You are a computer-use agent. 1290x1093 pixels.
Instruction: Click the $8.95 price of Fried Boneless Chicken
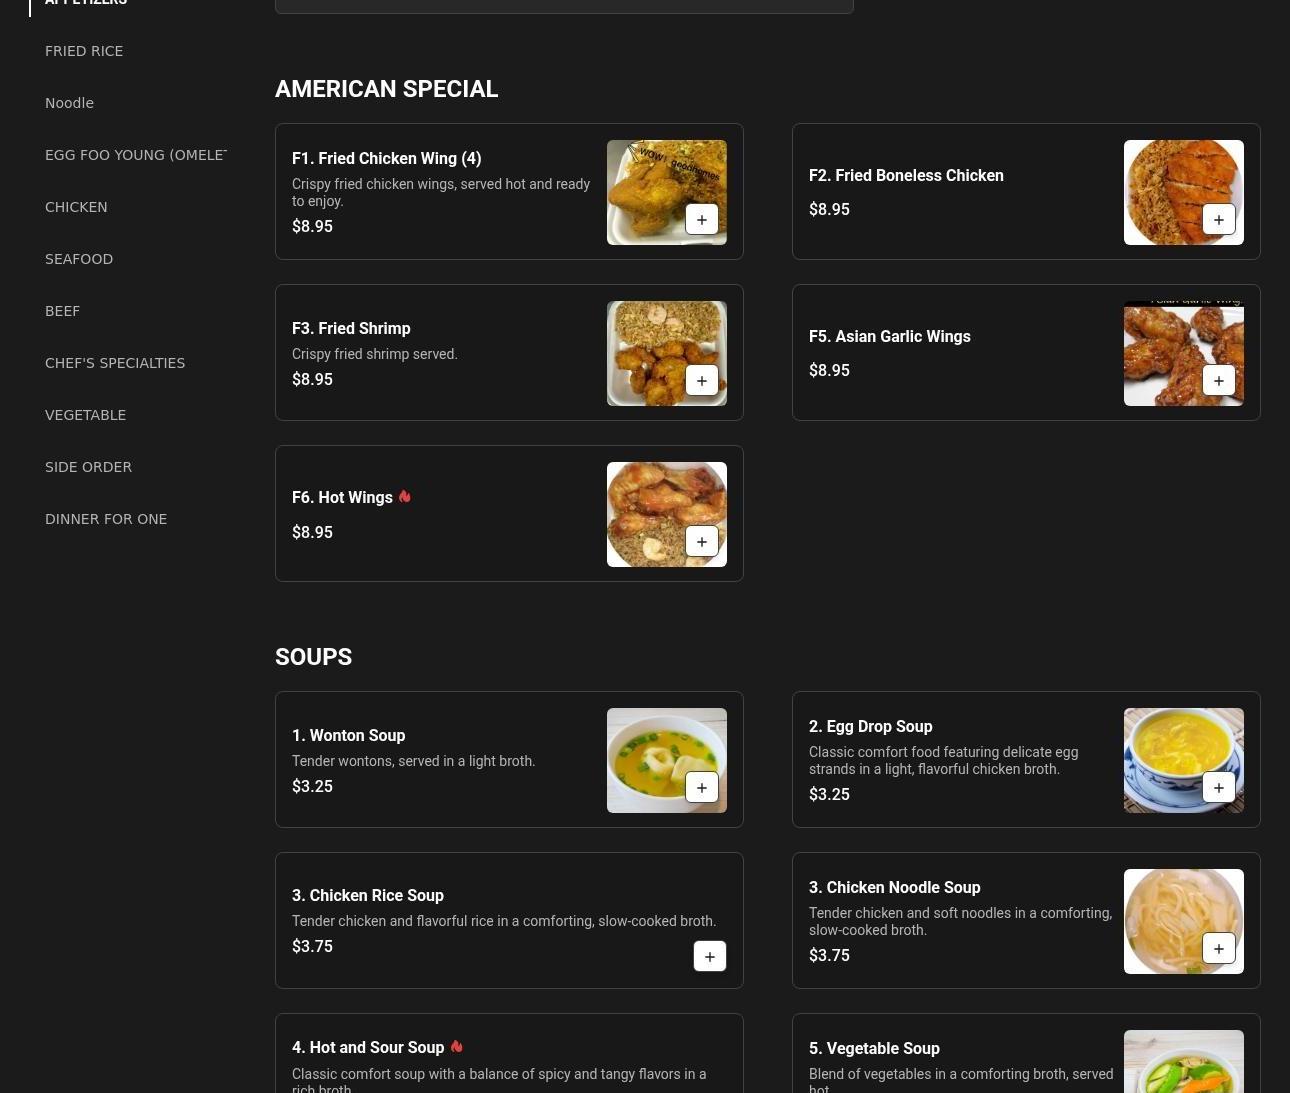point(830,209)
